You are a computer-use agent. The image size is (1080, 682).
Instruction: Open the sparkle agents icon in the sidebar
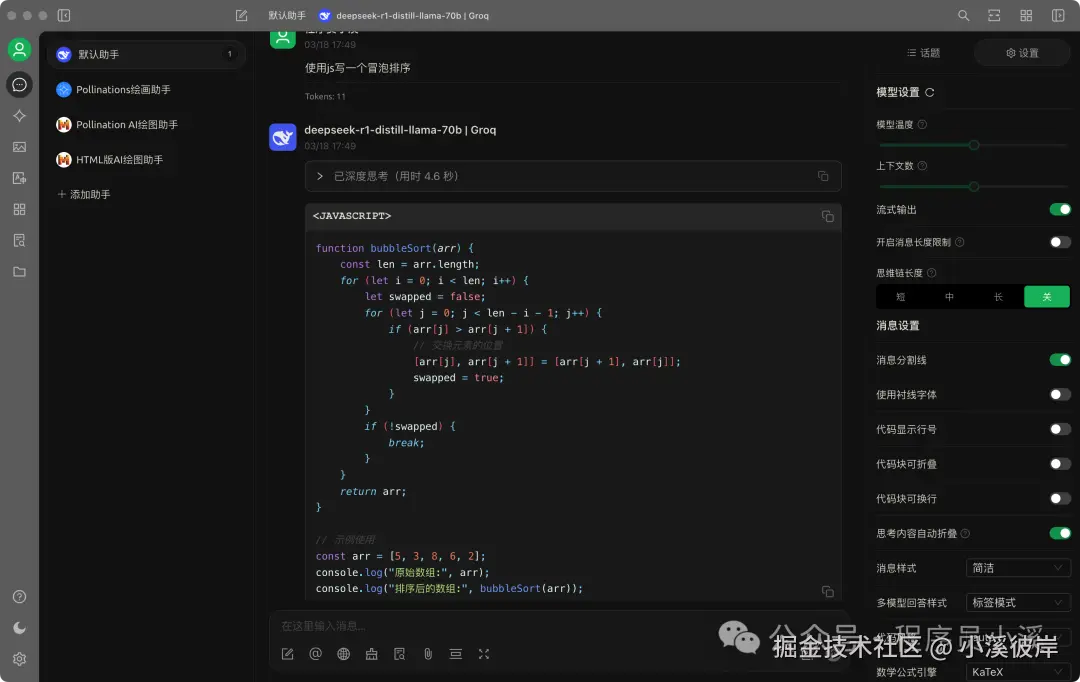(19, 116)
